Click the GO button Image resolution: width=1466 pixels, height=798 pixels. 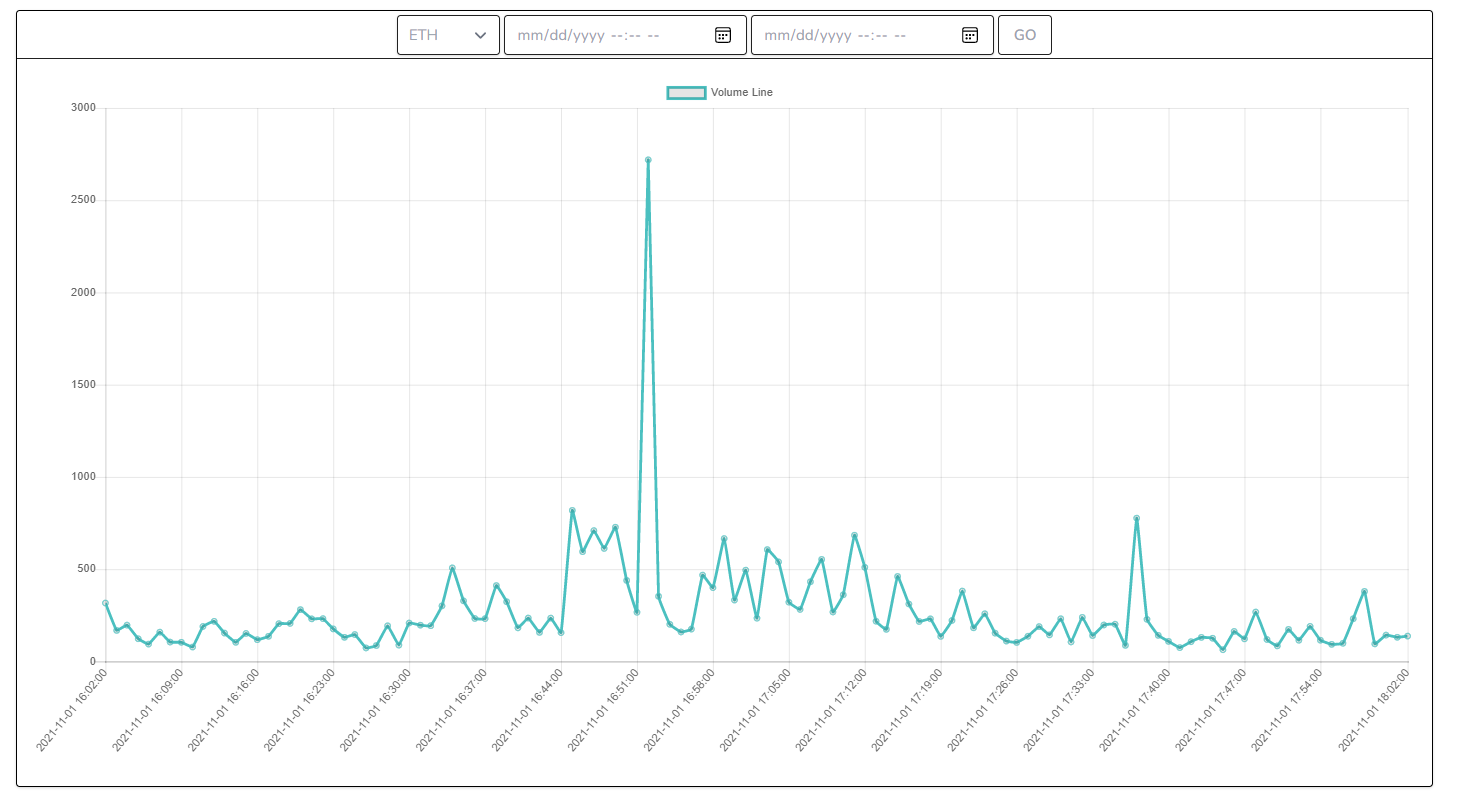pos(1025,35)
